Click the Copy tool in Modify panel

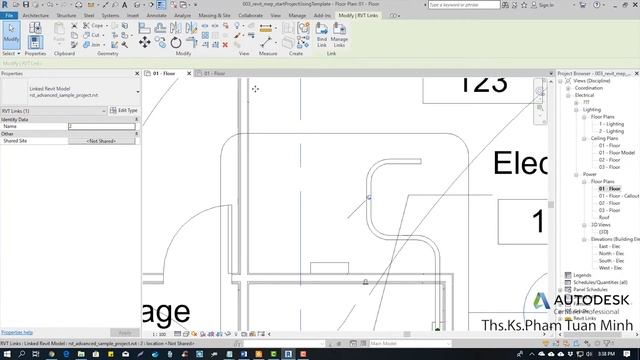point(160,42)
